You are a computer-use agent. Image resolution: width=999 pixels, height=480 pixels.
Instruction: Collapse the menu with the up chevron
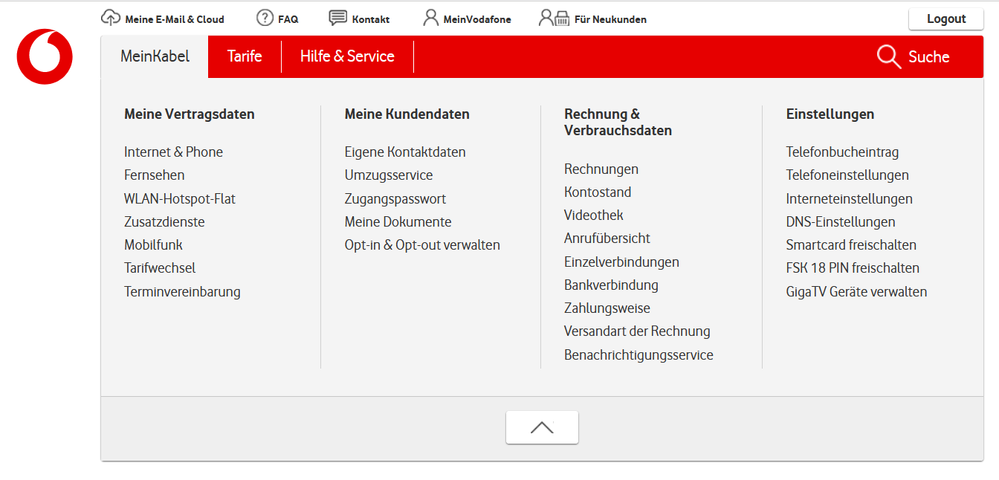coord(542,427)
